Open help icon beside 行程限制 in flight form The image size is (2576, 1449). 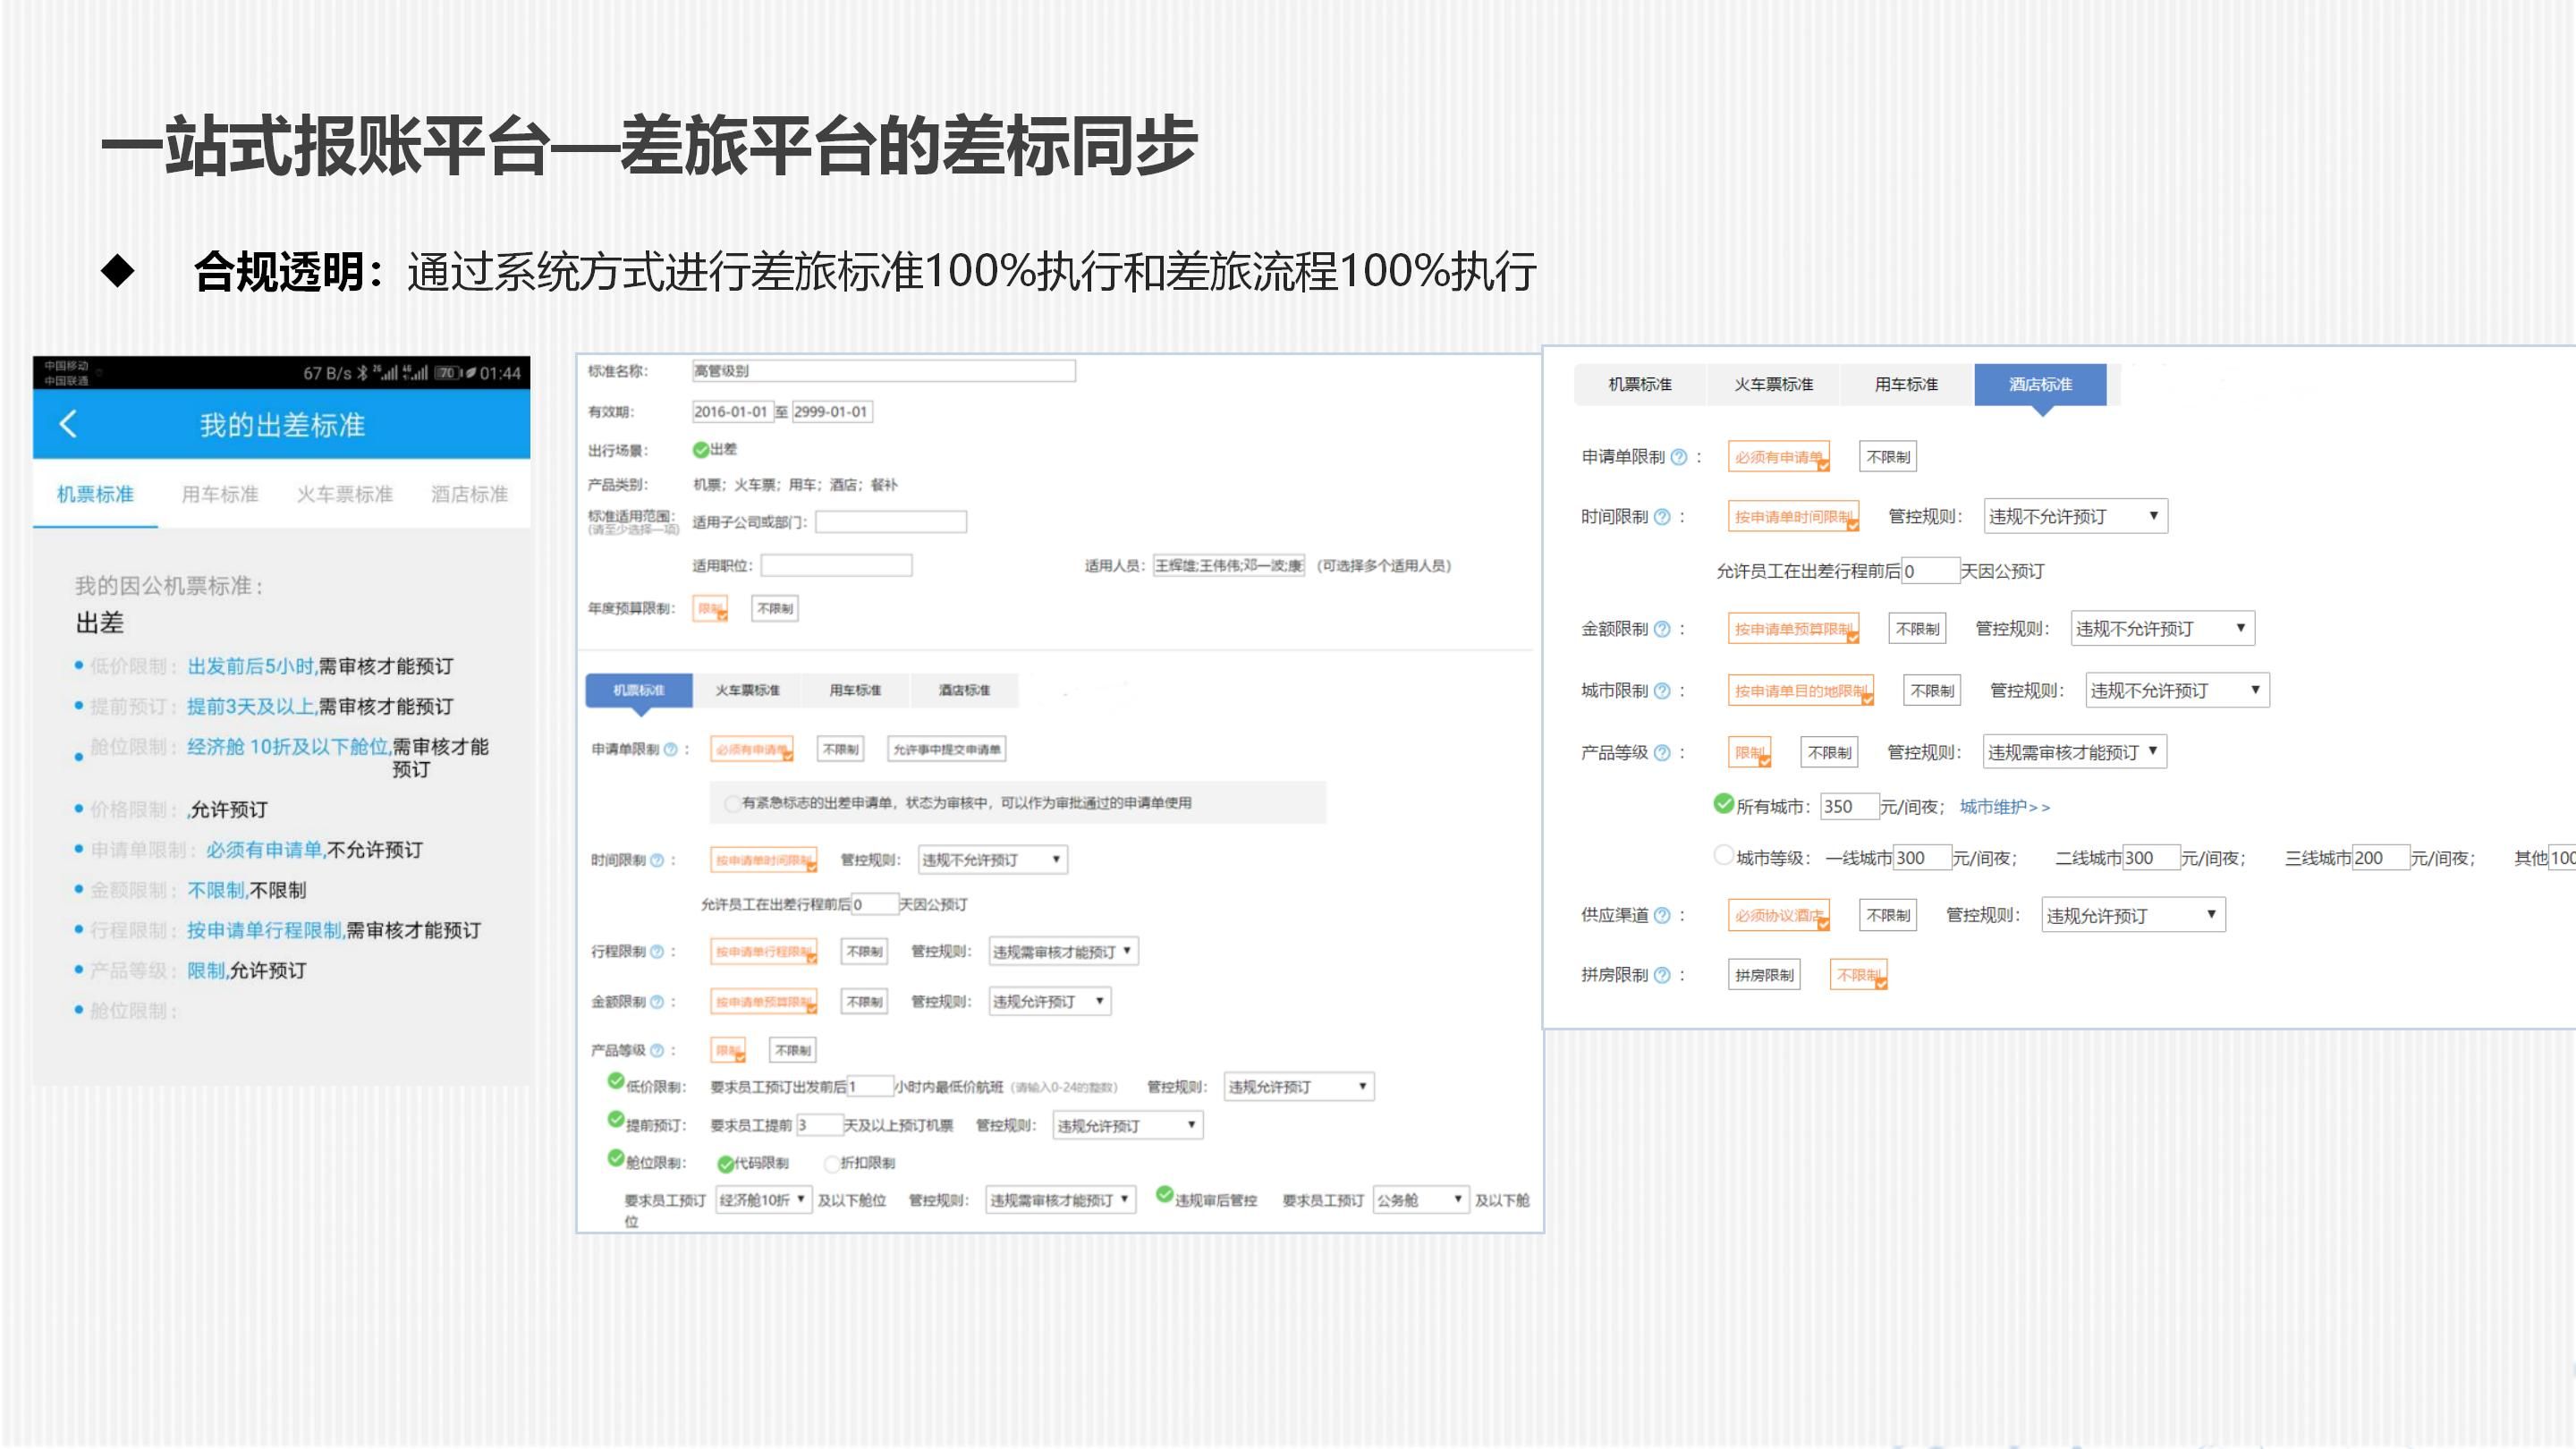point(657,951)
